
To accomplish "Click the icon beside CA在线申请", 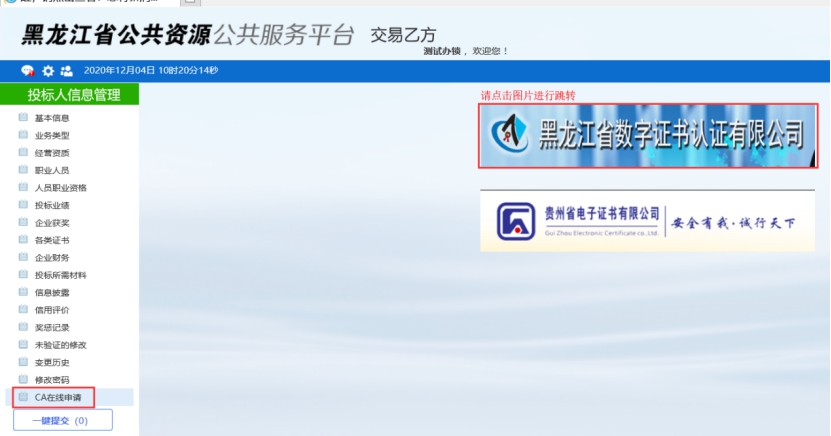I will tap(23, 397).
